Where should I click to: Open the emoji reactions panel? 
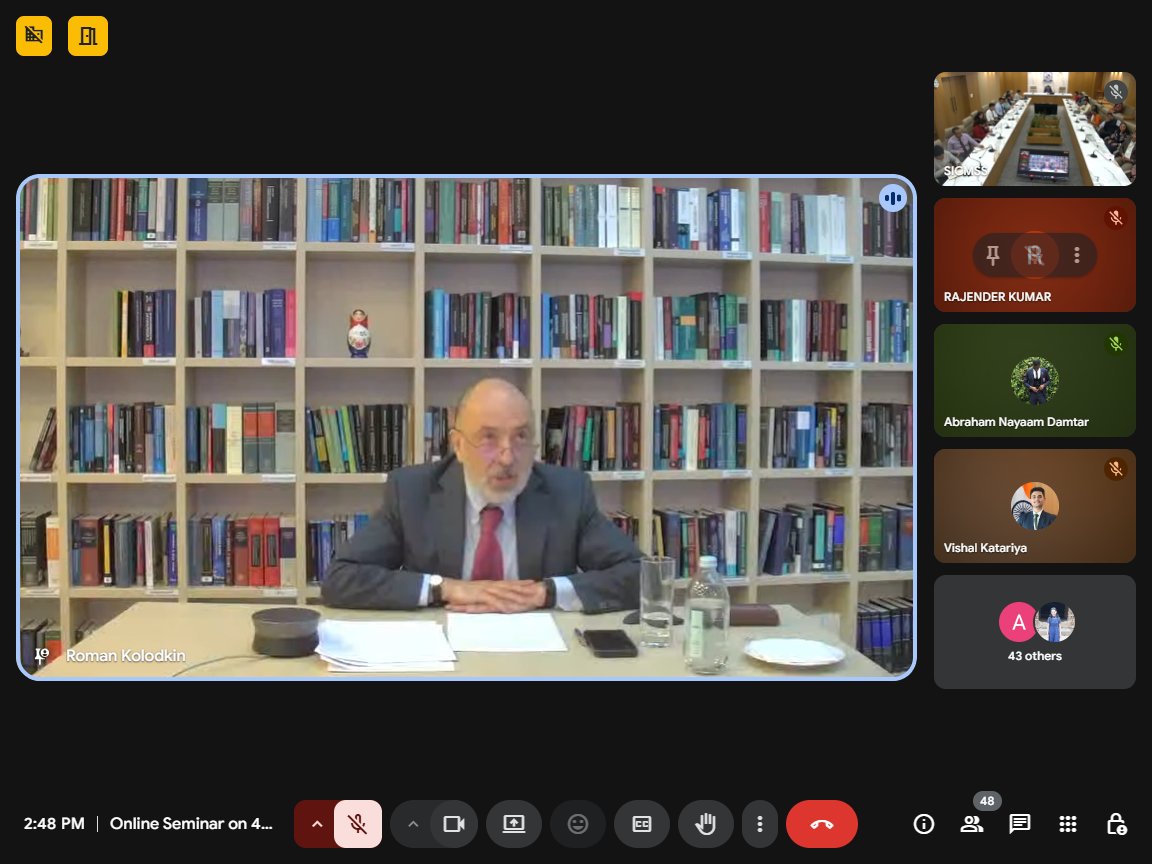pos(578,824)
